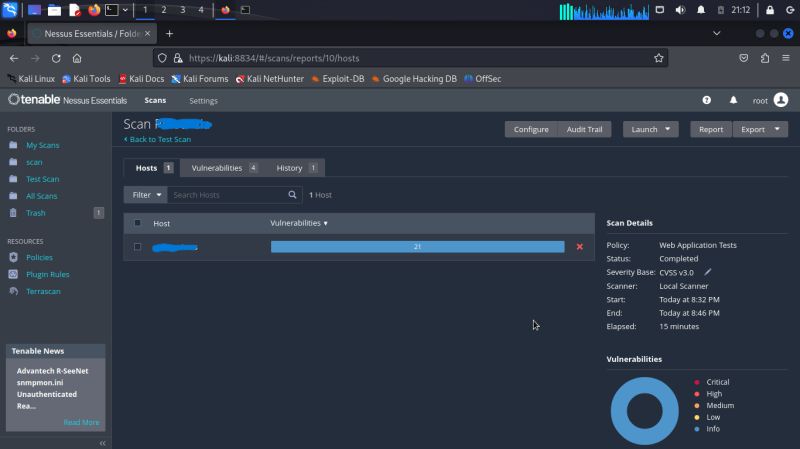
Task: Tick the checkbox for the scanned host row
Action: tap(138, 247)
